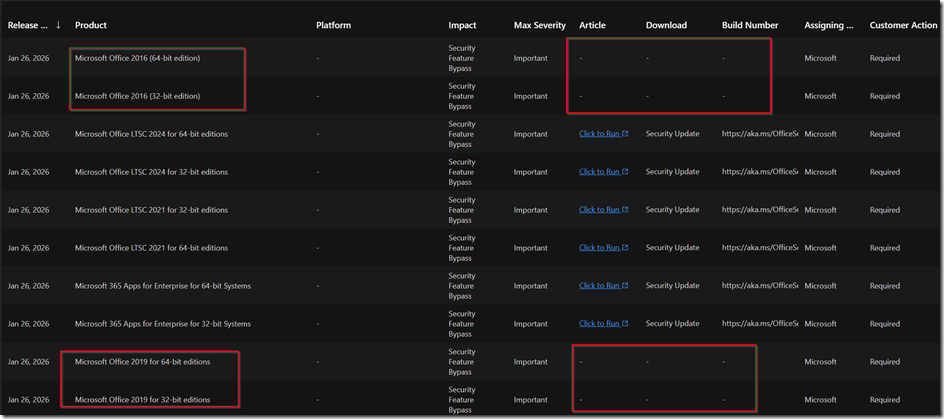
Task: Select the Microsoft Office 2016 (64-bit edition) row
Action: [137, 58]
